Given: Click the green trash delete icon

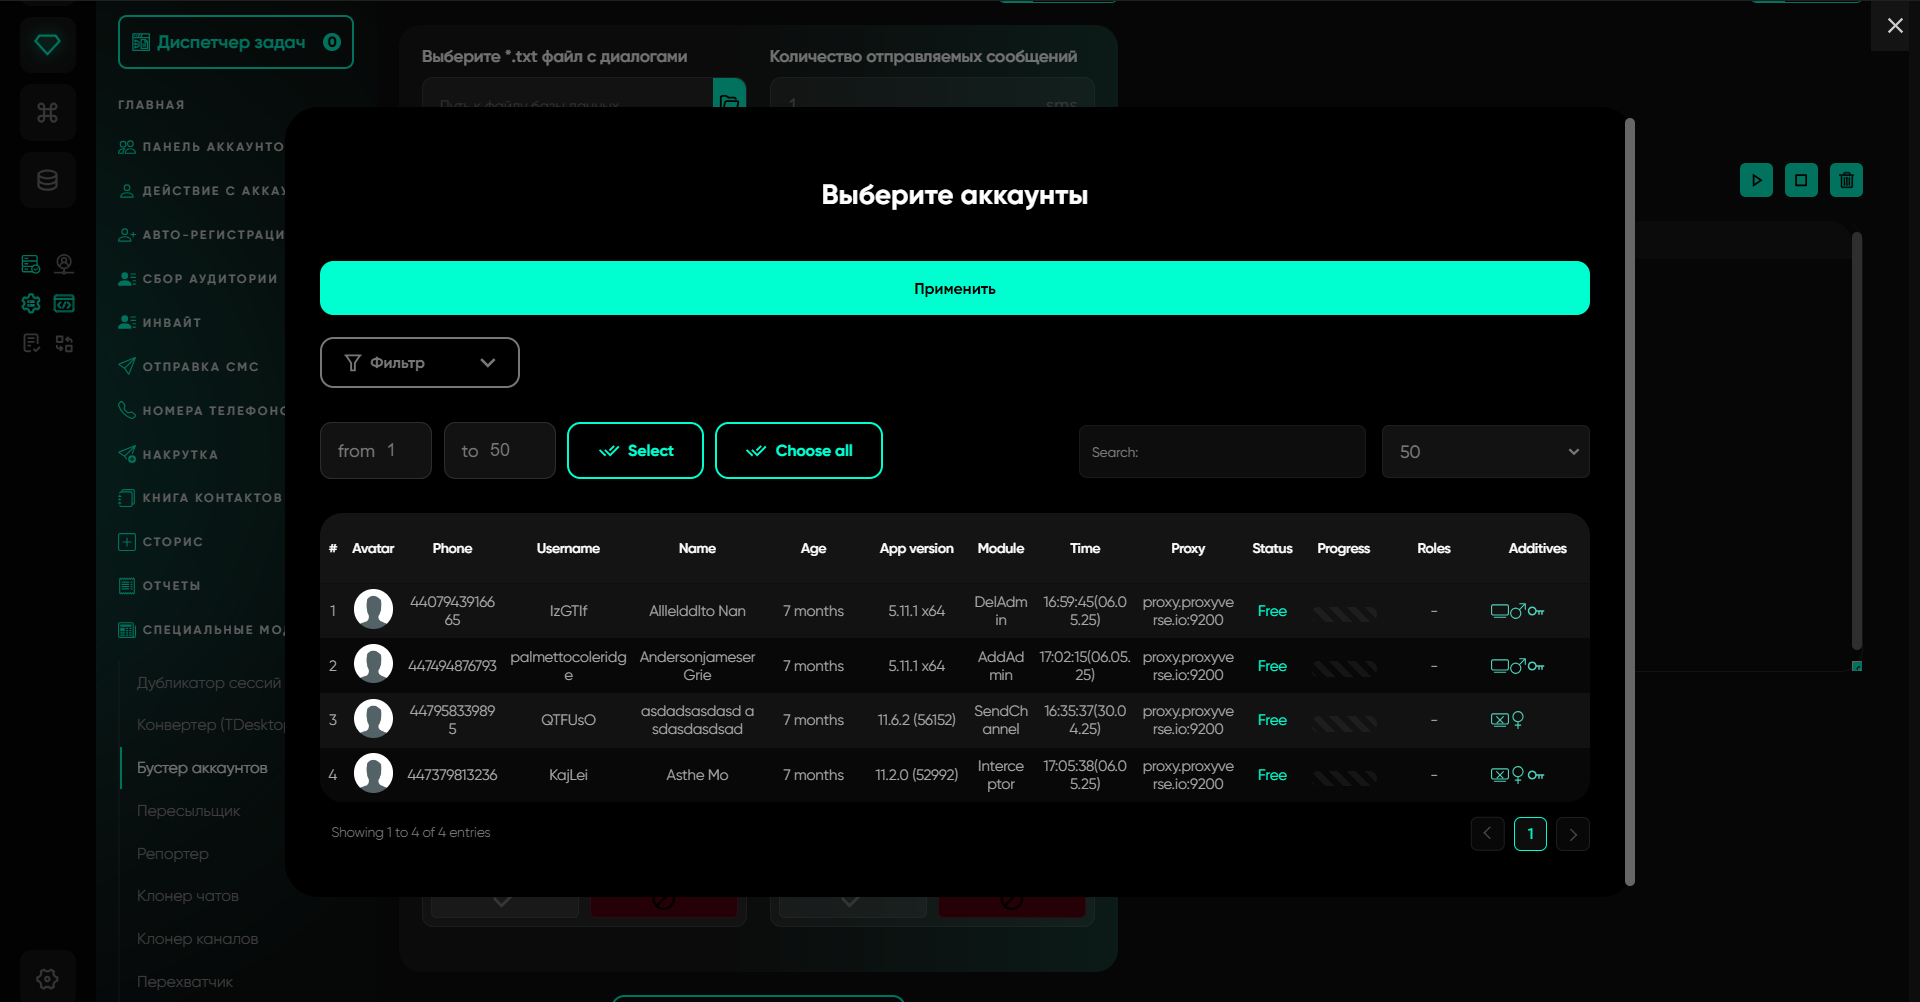Looking at the screenshot, I should [1846, 180].
